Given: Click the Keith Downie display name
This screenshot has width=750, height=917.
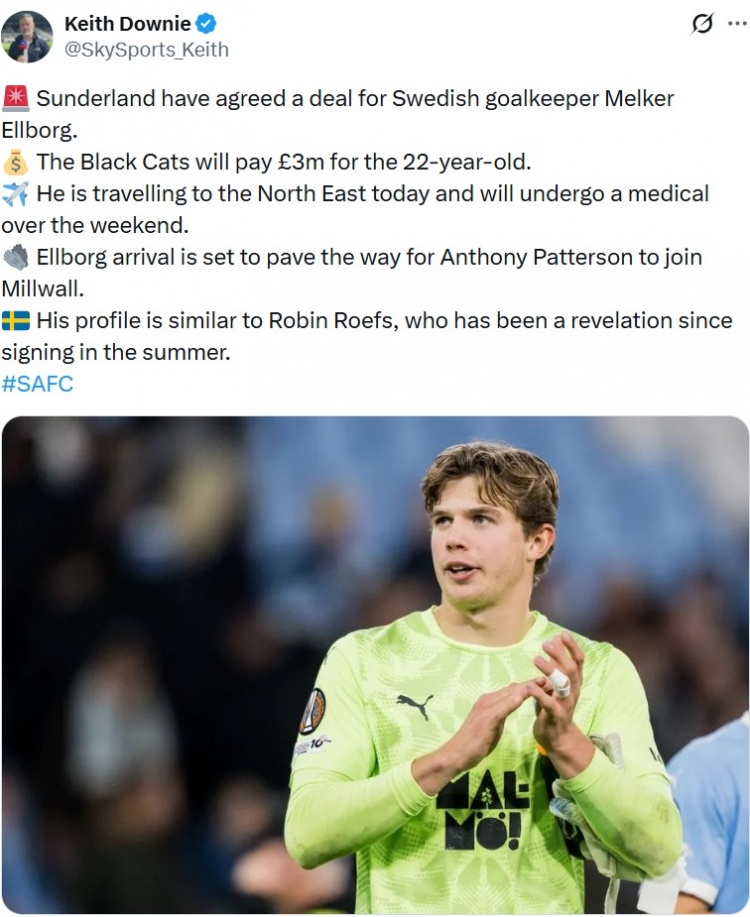Looking at the screenshot, I should tap(128, 24).
